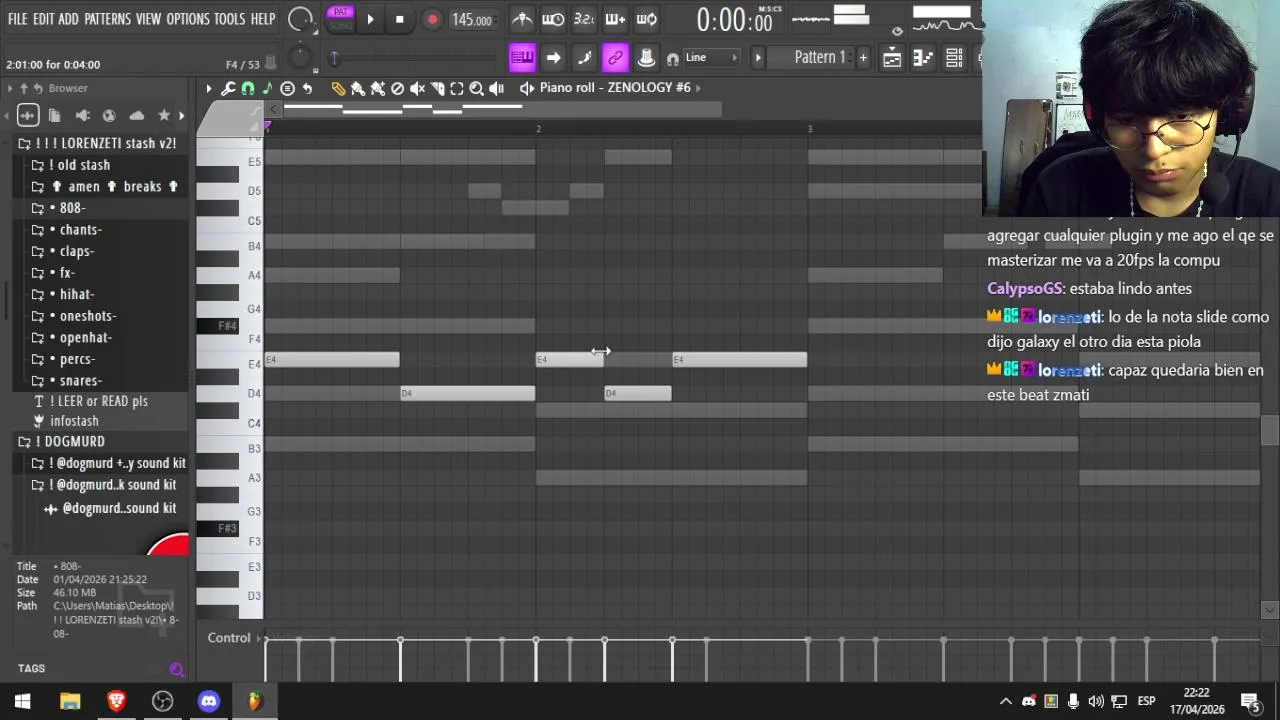The width and height of the screenshot is (1280, 720).
Task: Open the FILE menu
Action: (18, 19)
